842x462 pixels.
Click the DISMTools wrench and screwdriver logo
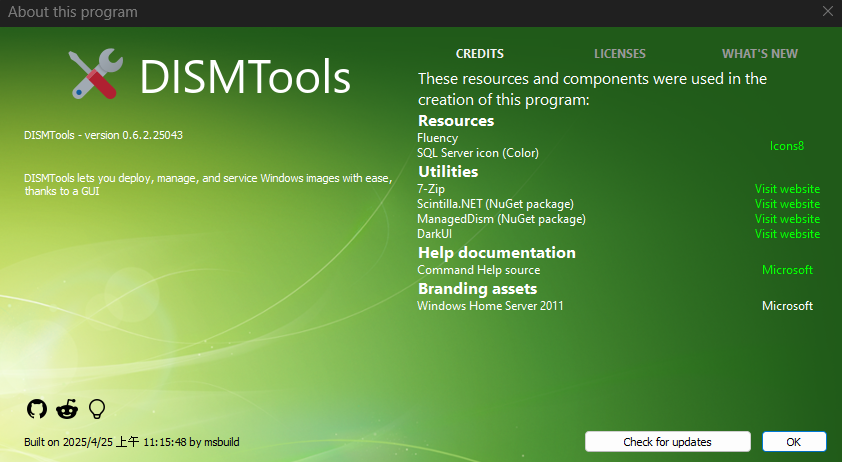pos(97,74)
